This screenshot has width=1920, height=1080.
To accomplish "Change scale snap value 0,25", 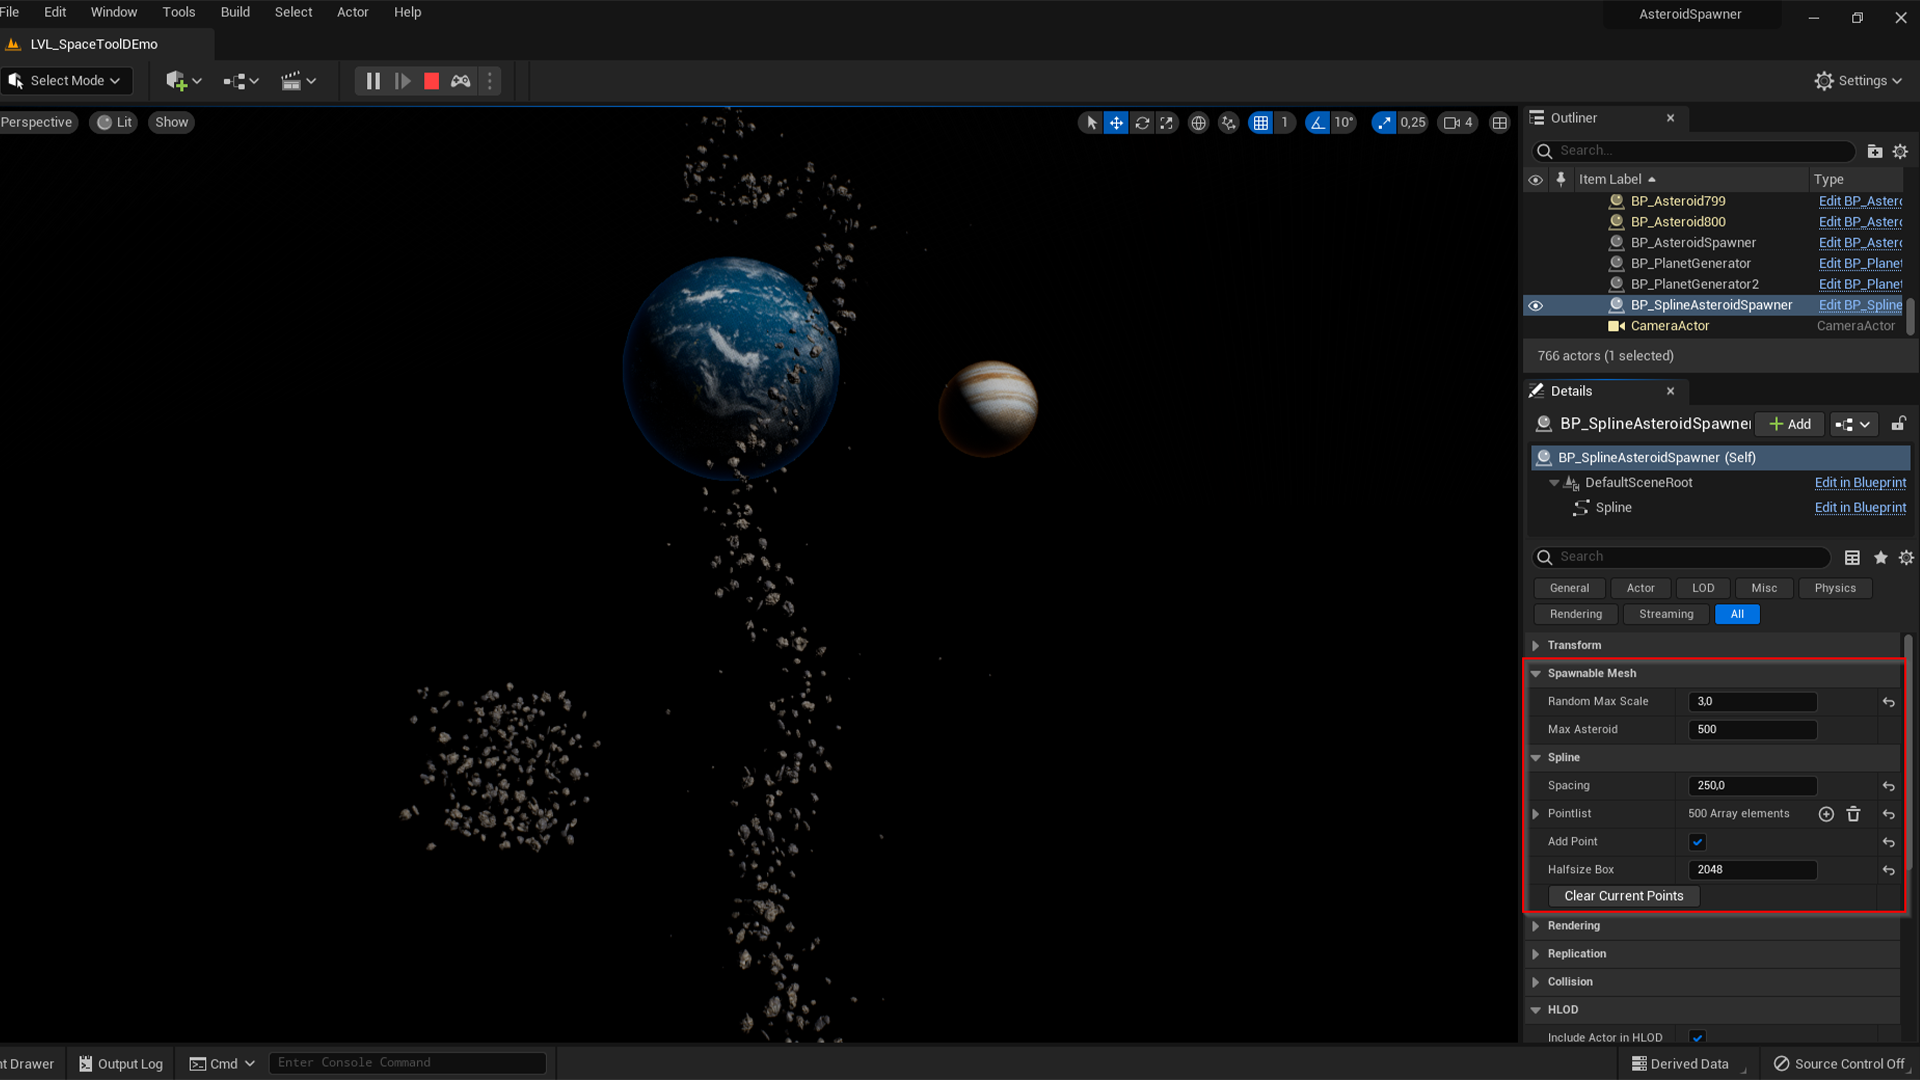I will [1413, 122].
